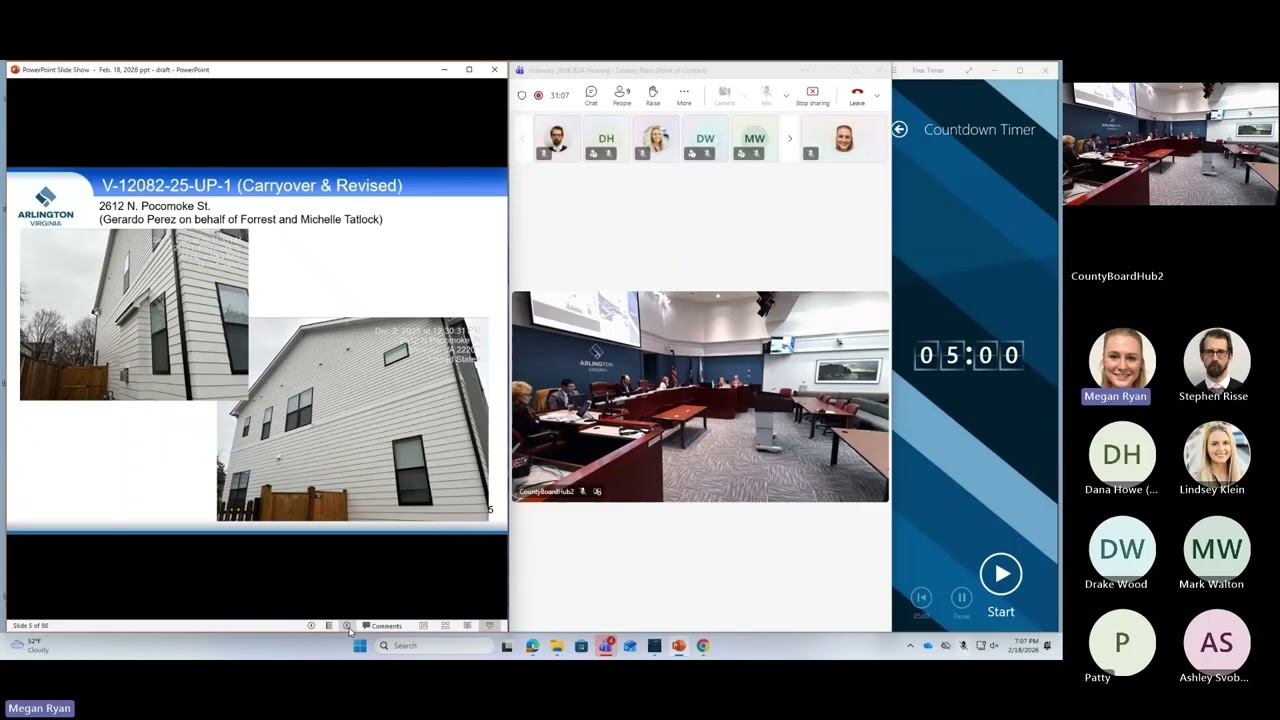Toggle the Mic mute in Teams toolbar

767,96
